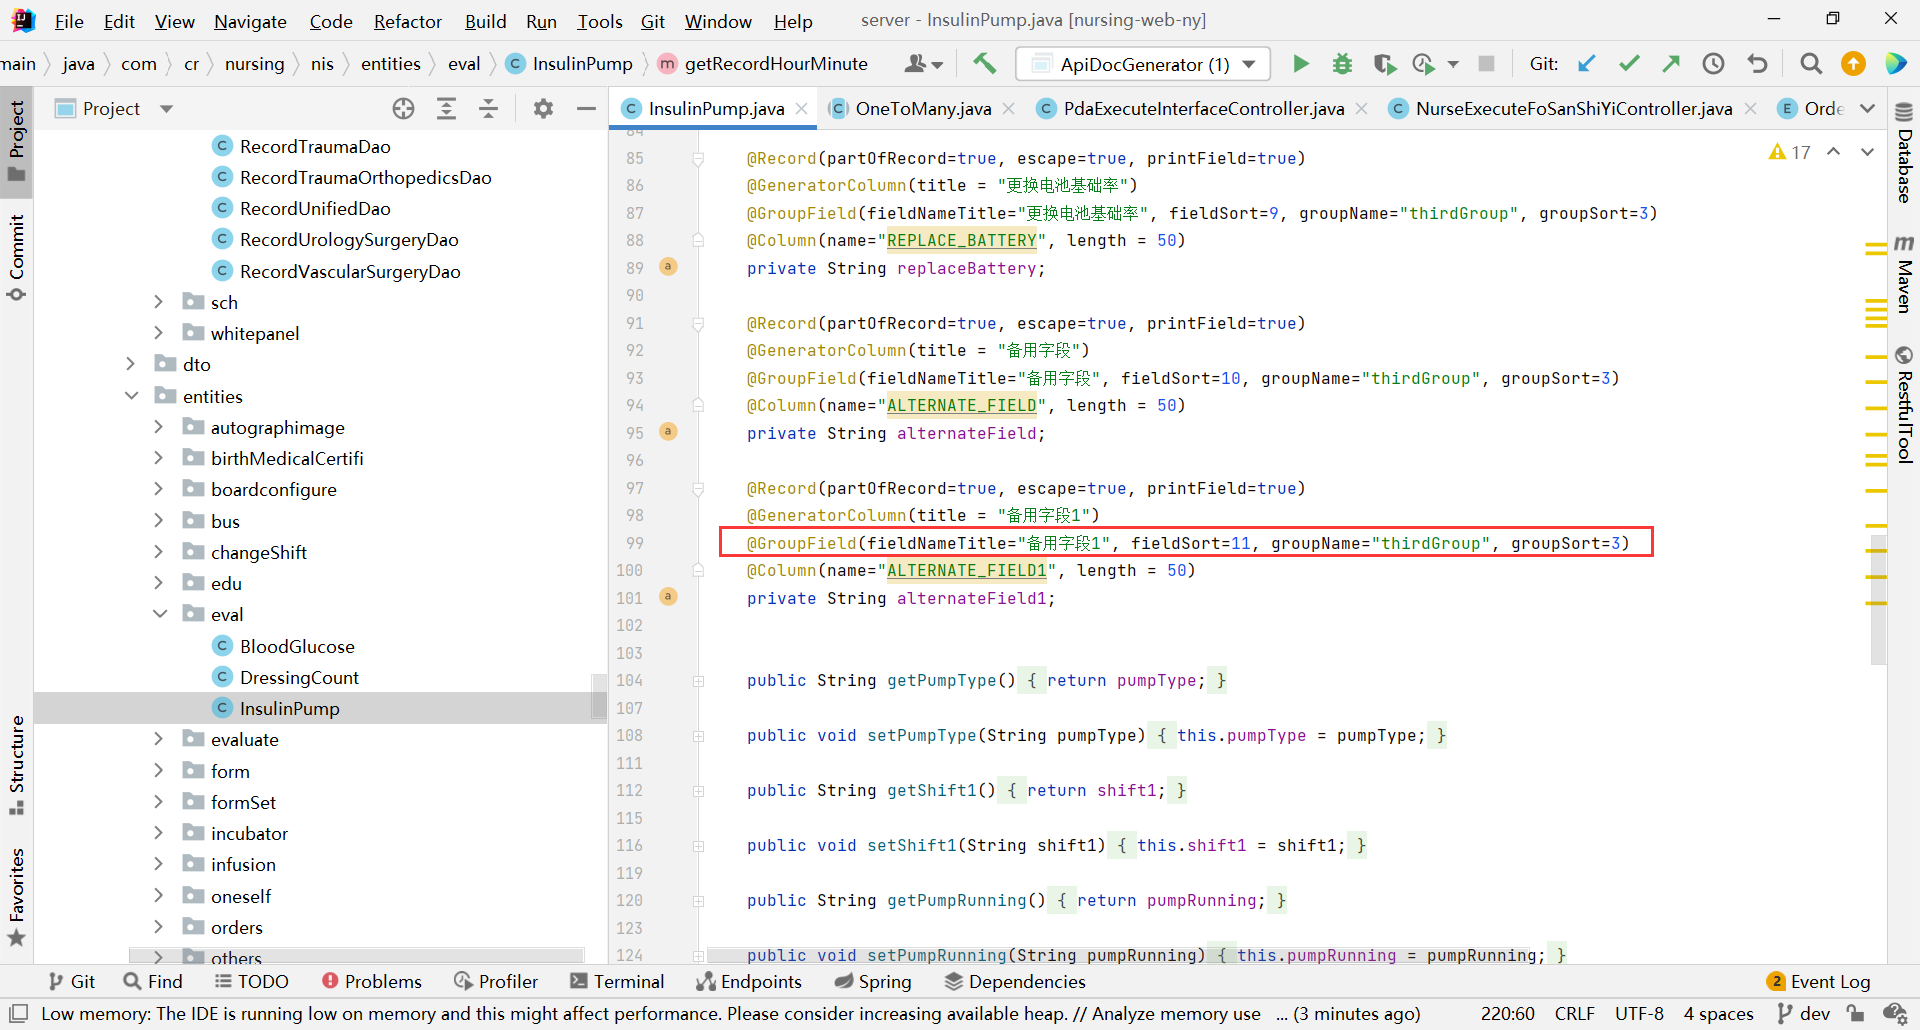Viewport: 1920px width, 1030px height.
Task: Click the Event Log button
Action: [x=1818, y=982]
